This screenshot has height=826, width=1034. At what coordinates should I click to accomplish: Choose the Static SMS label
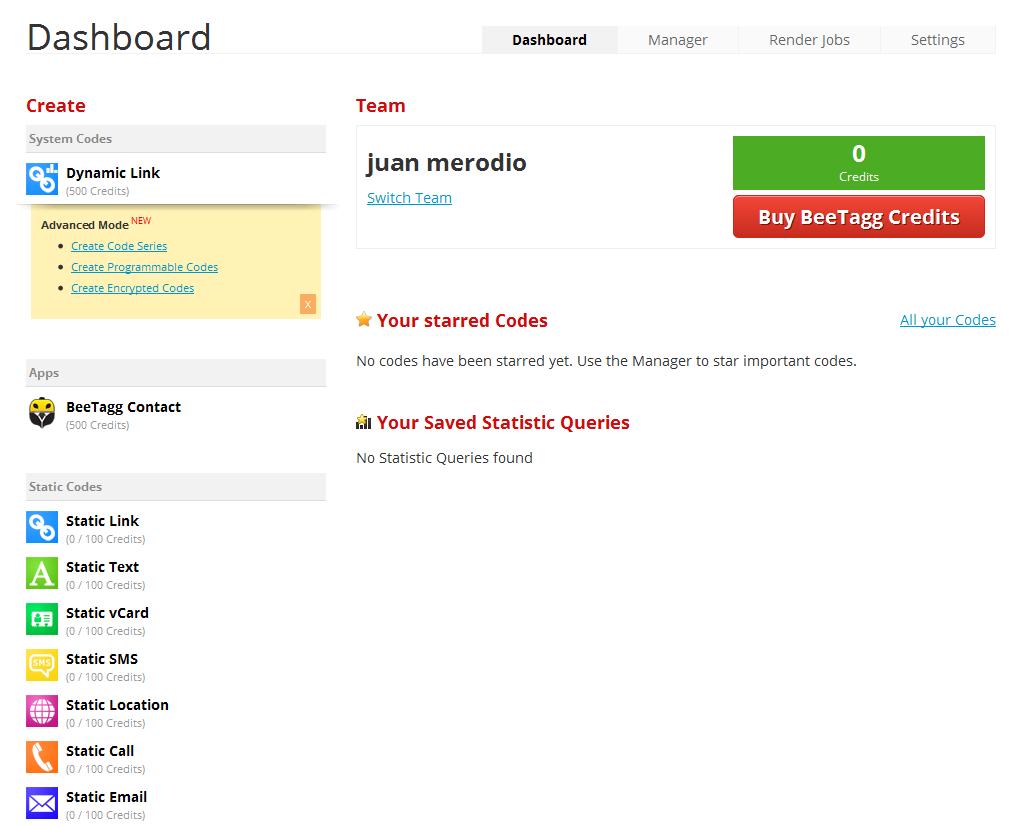[102, 659]
